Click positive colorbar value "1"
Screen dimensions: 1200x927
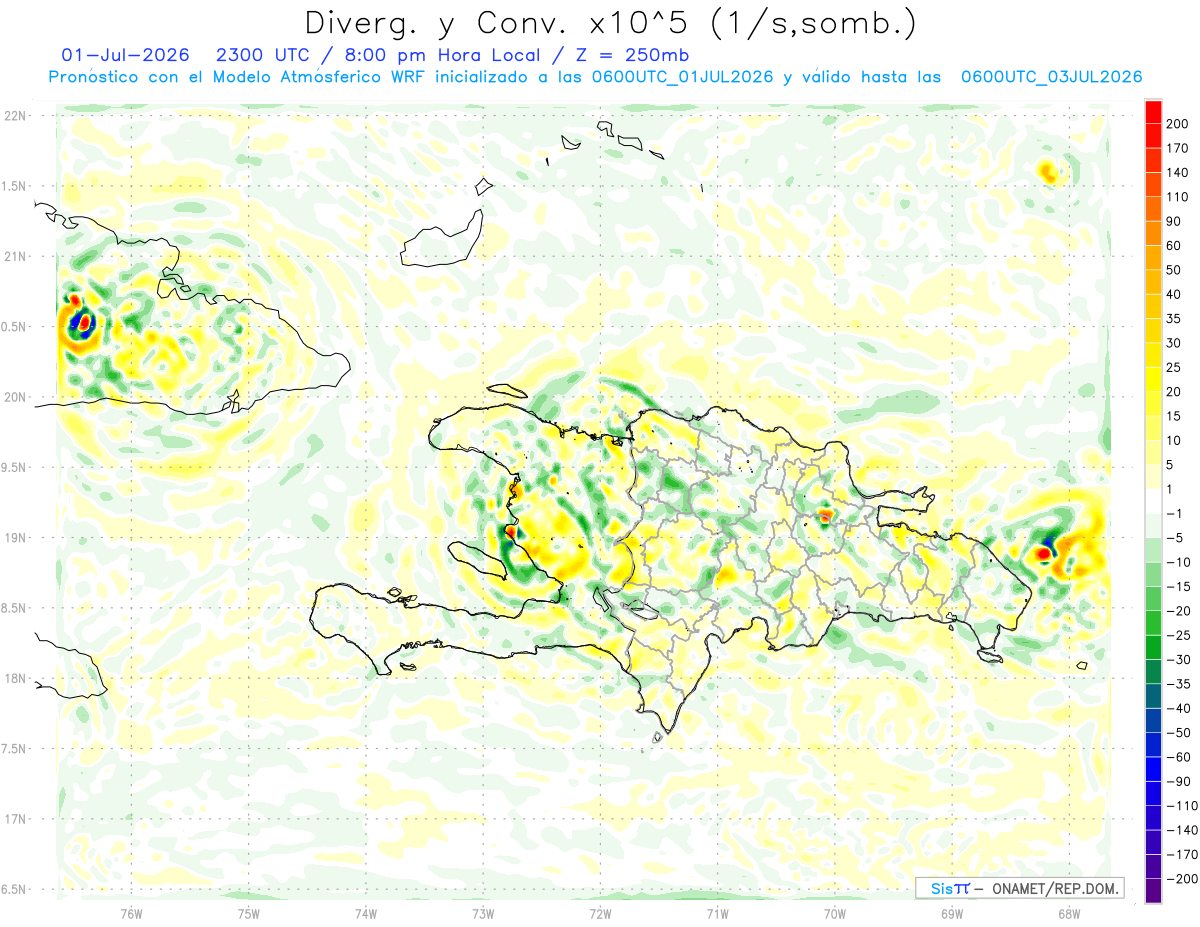tap(1171, 489)
